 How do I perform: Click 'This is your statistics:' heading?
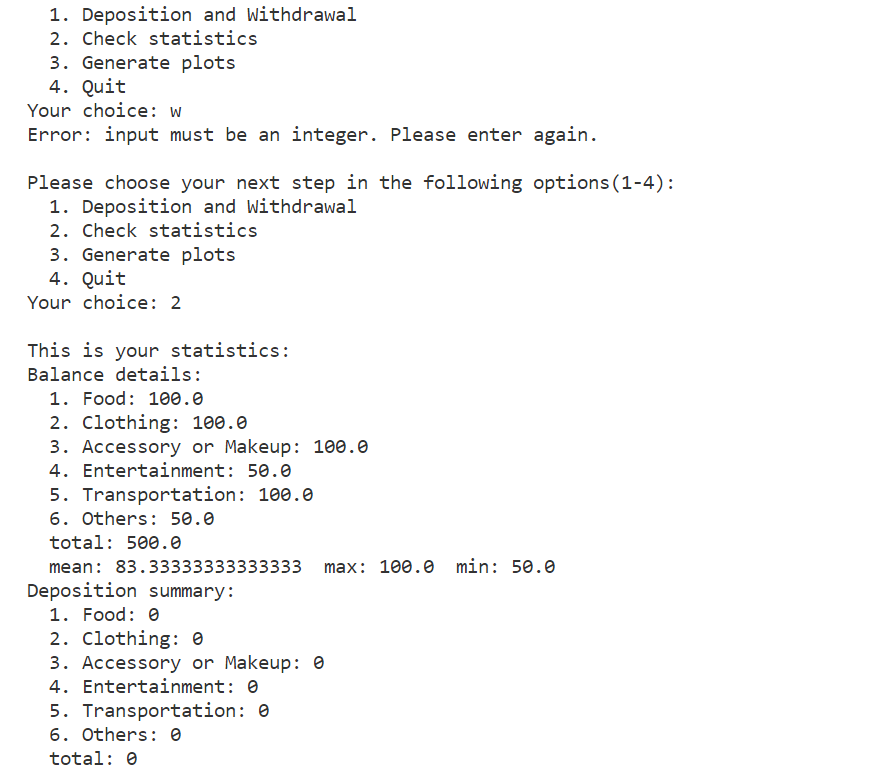tap(159, 351)
